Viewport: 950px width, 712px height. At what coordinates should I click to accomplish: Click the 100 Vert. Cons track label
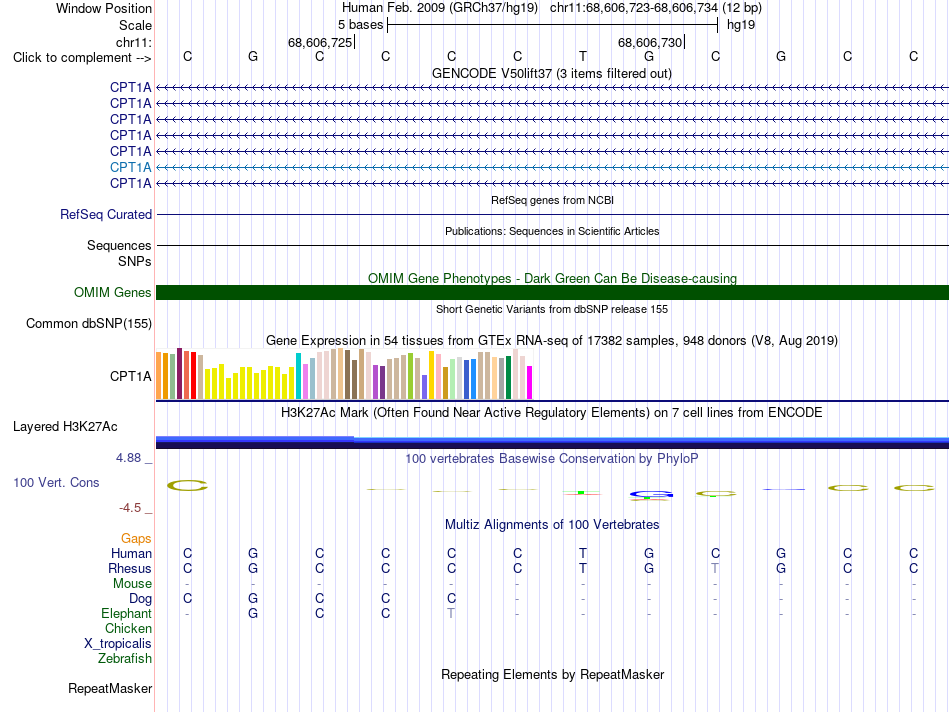(56, 483)
